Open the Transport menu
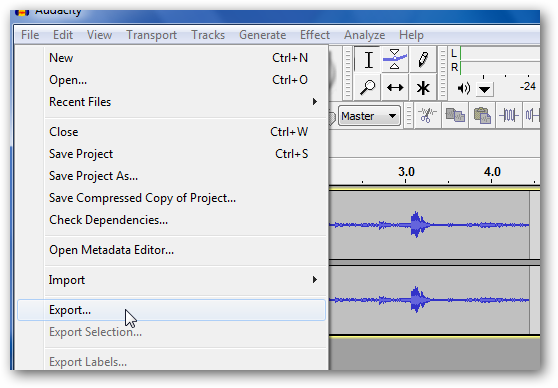This screenshot has height=388, width=558. click(151, 35)
